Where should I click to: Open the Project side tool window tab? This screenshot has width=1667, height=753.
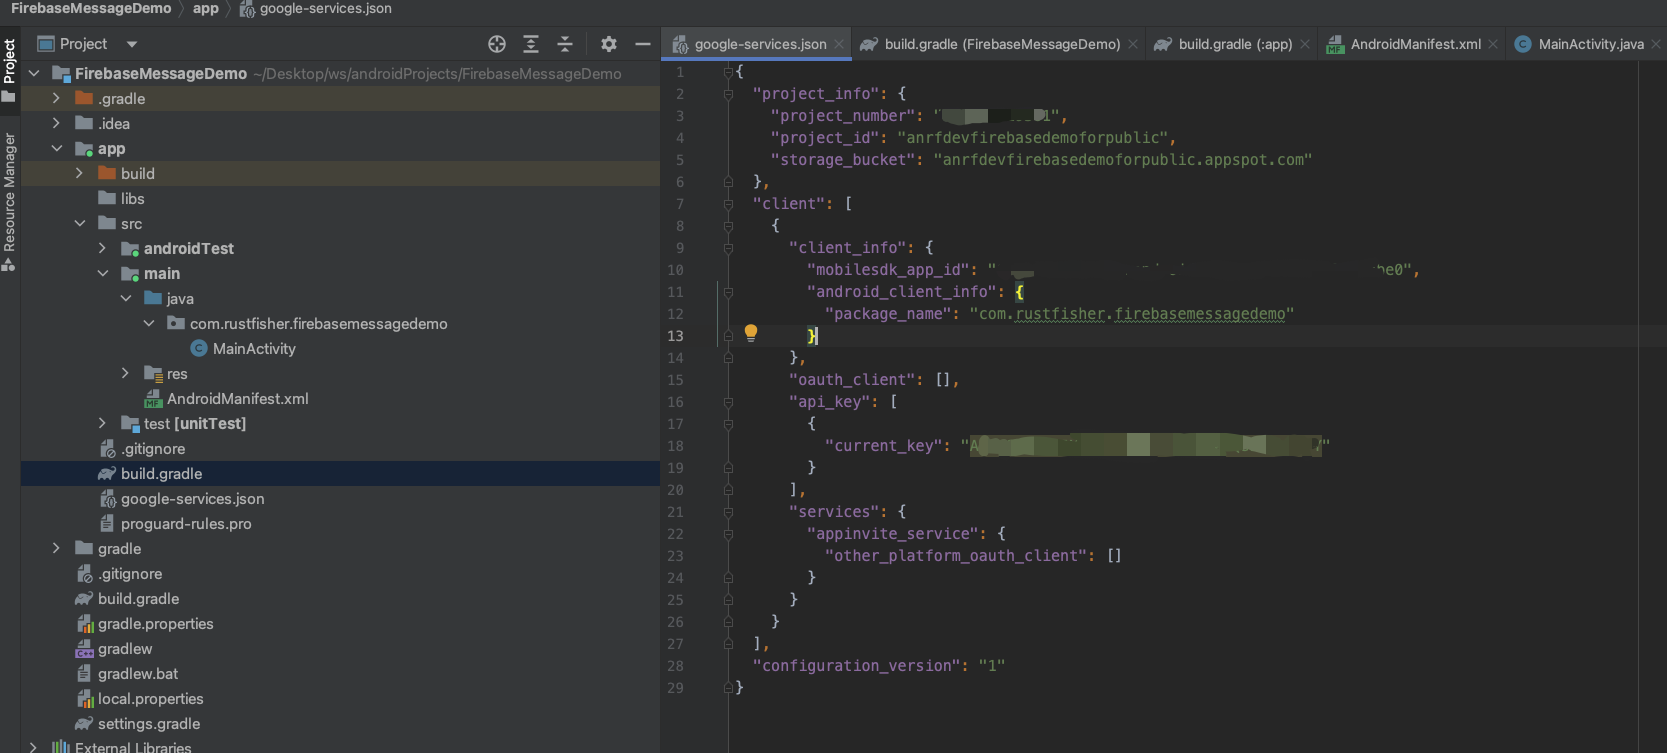(x=9, y=70)
